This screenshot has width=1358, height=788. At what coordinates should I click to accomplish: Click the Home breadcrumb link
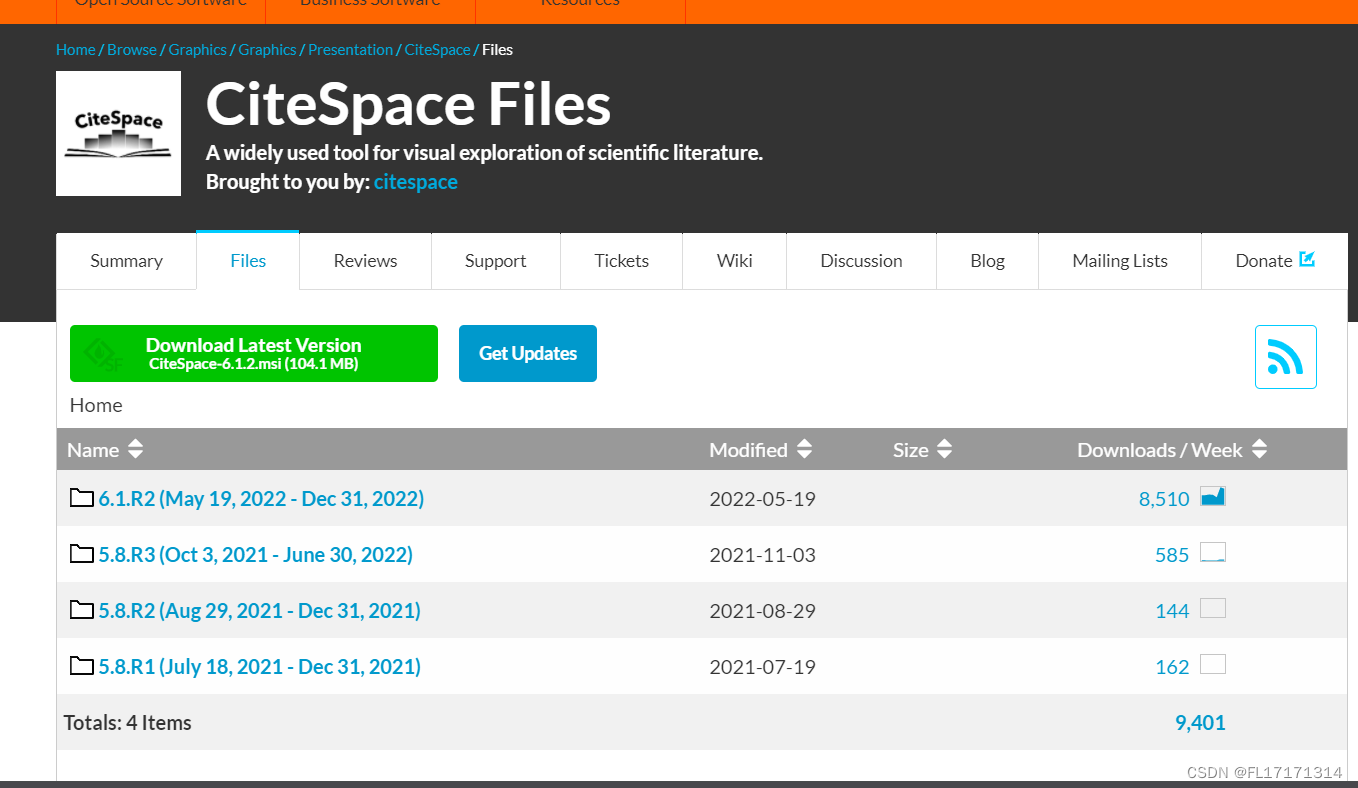(76, 50)
